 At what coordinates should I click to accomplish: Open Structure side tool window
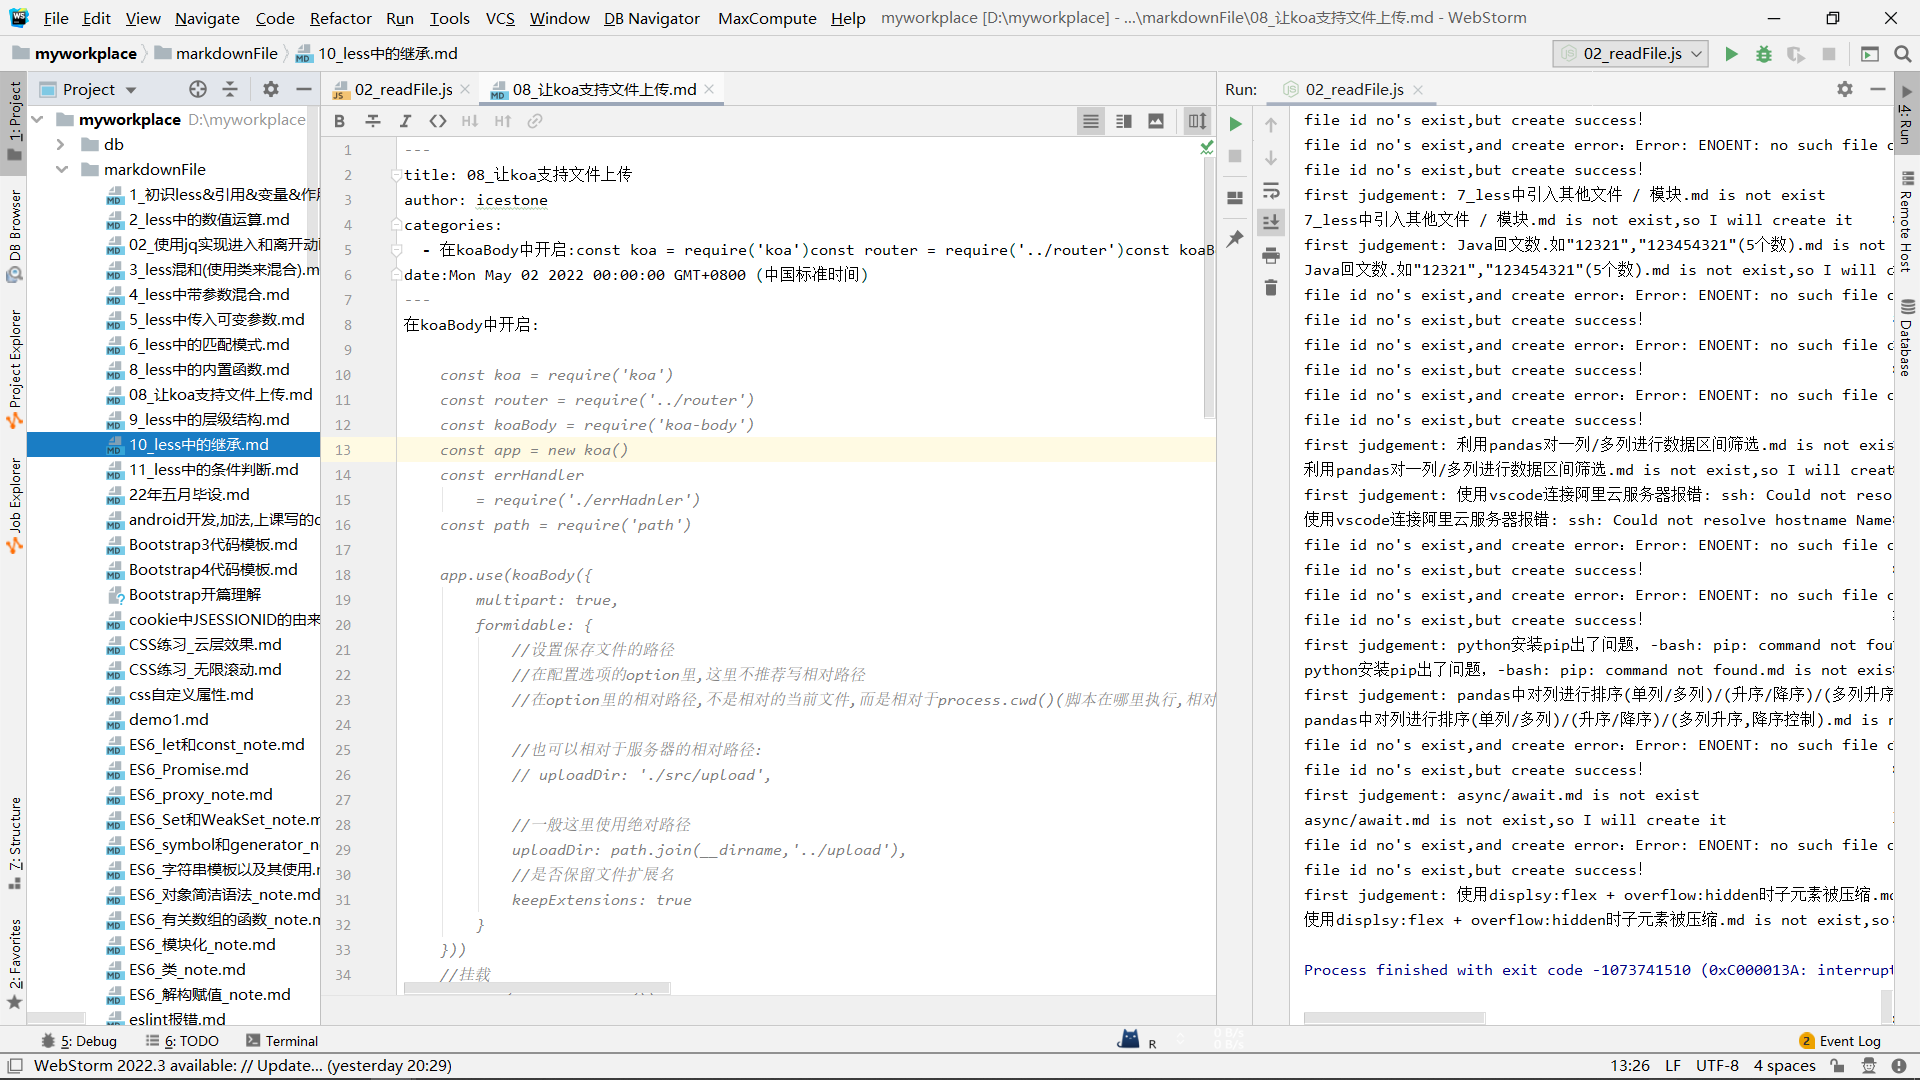[x=14, y=842]
